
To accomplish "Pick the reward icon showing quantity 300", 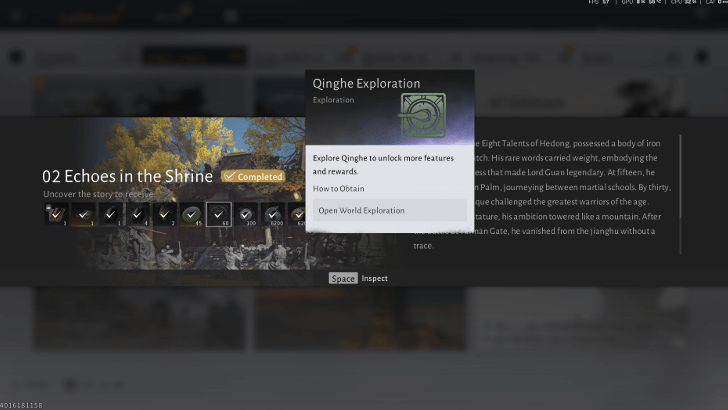I will click(x=246, y=214).
